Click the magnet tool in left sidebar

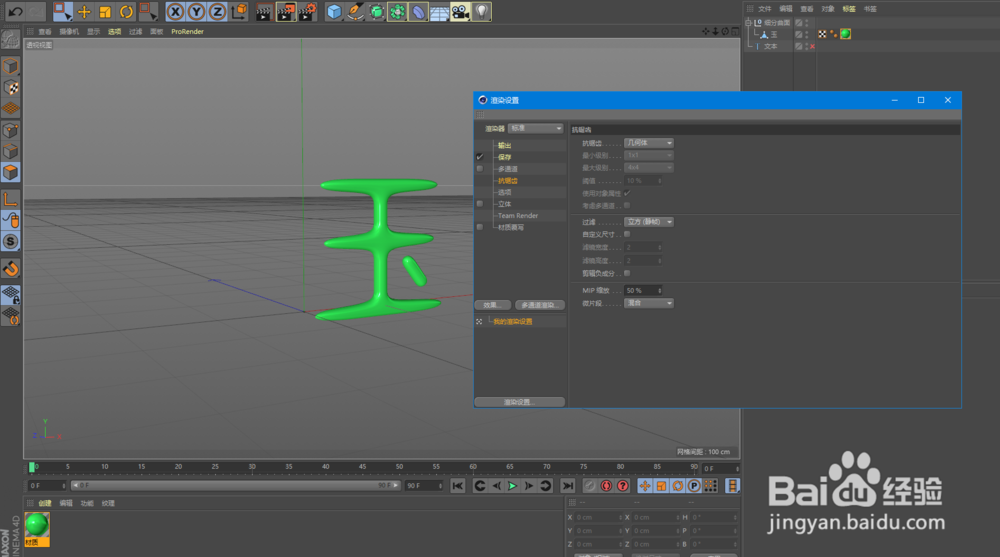(x=10, y=269)
